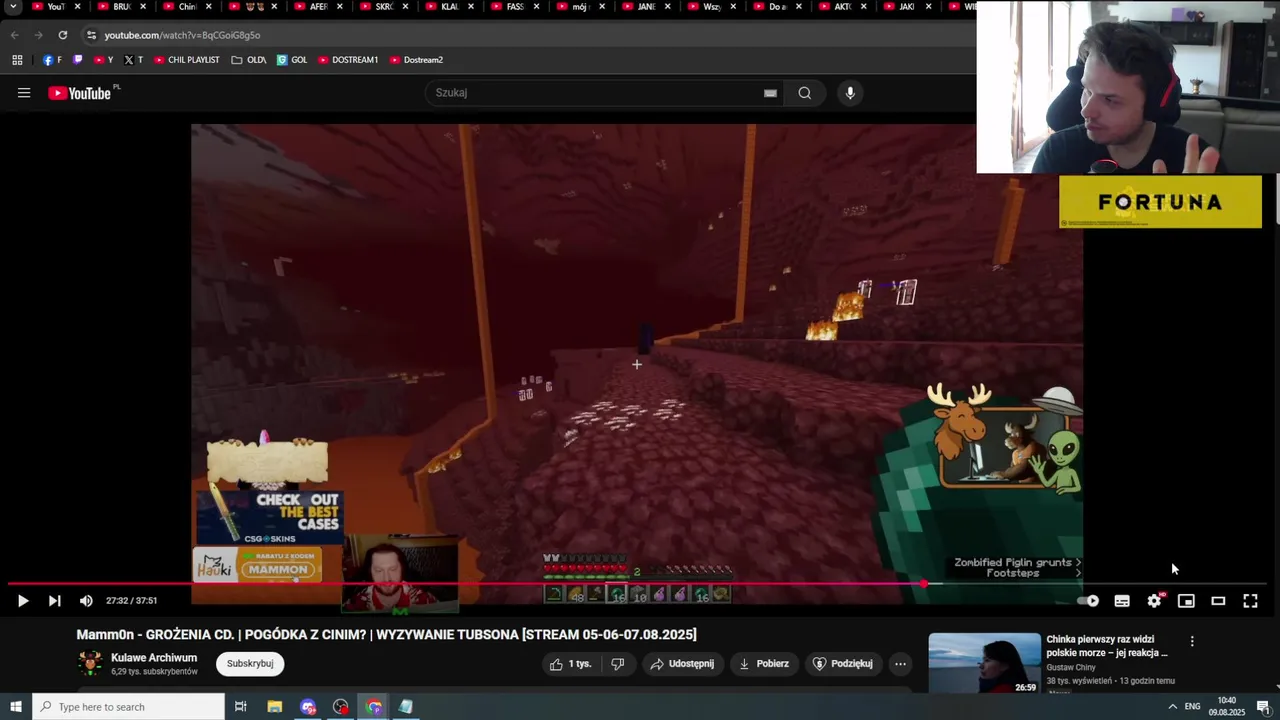This screenshot has height=720, width=1280.
Task: Mute the video volume
Action: pos(86,601)
